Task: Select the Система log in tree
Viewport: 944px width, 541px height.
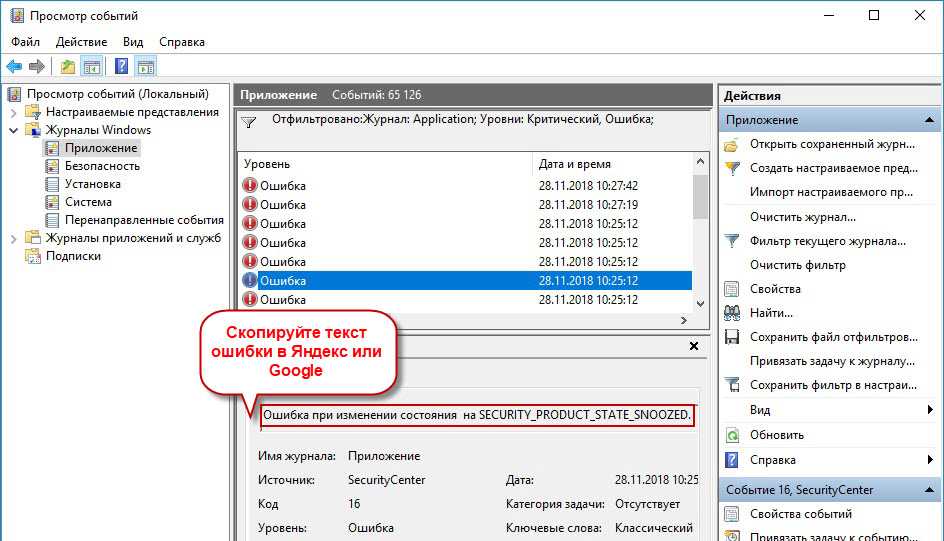Action: pyautogui.click(x=88, y=202)
